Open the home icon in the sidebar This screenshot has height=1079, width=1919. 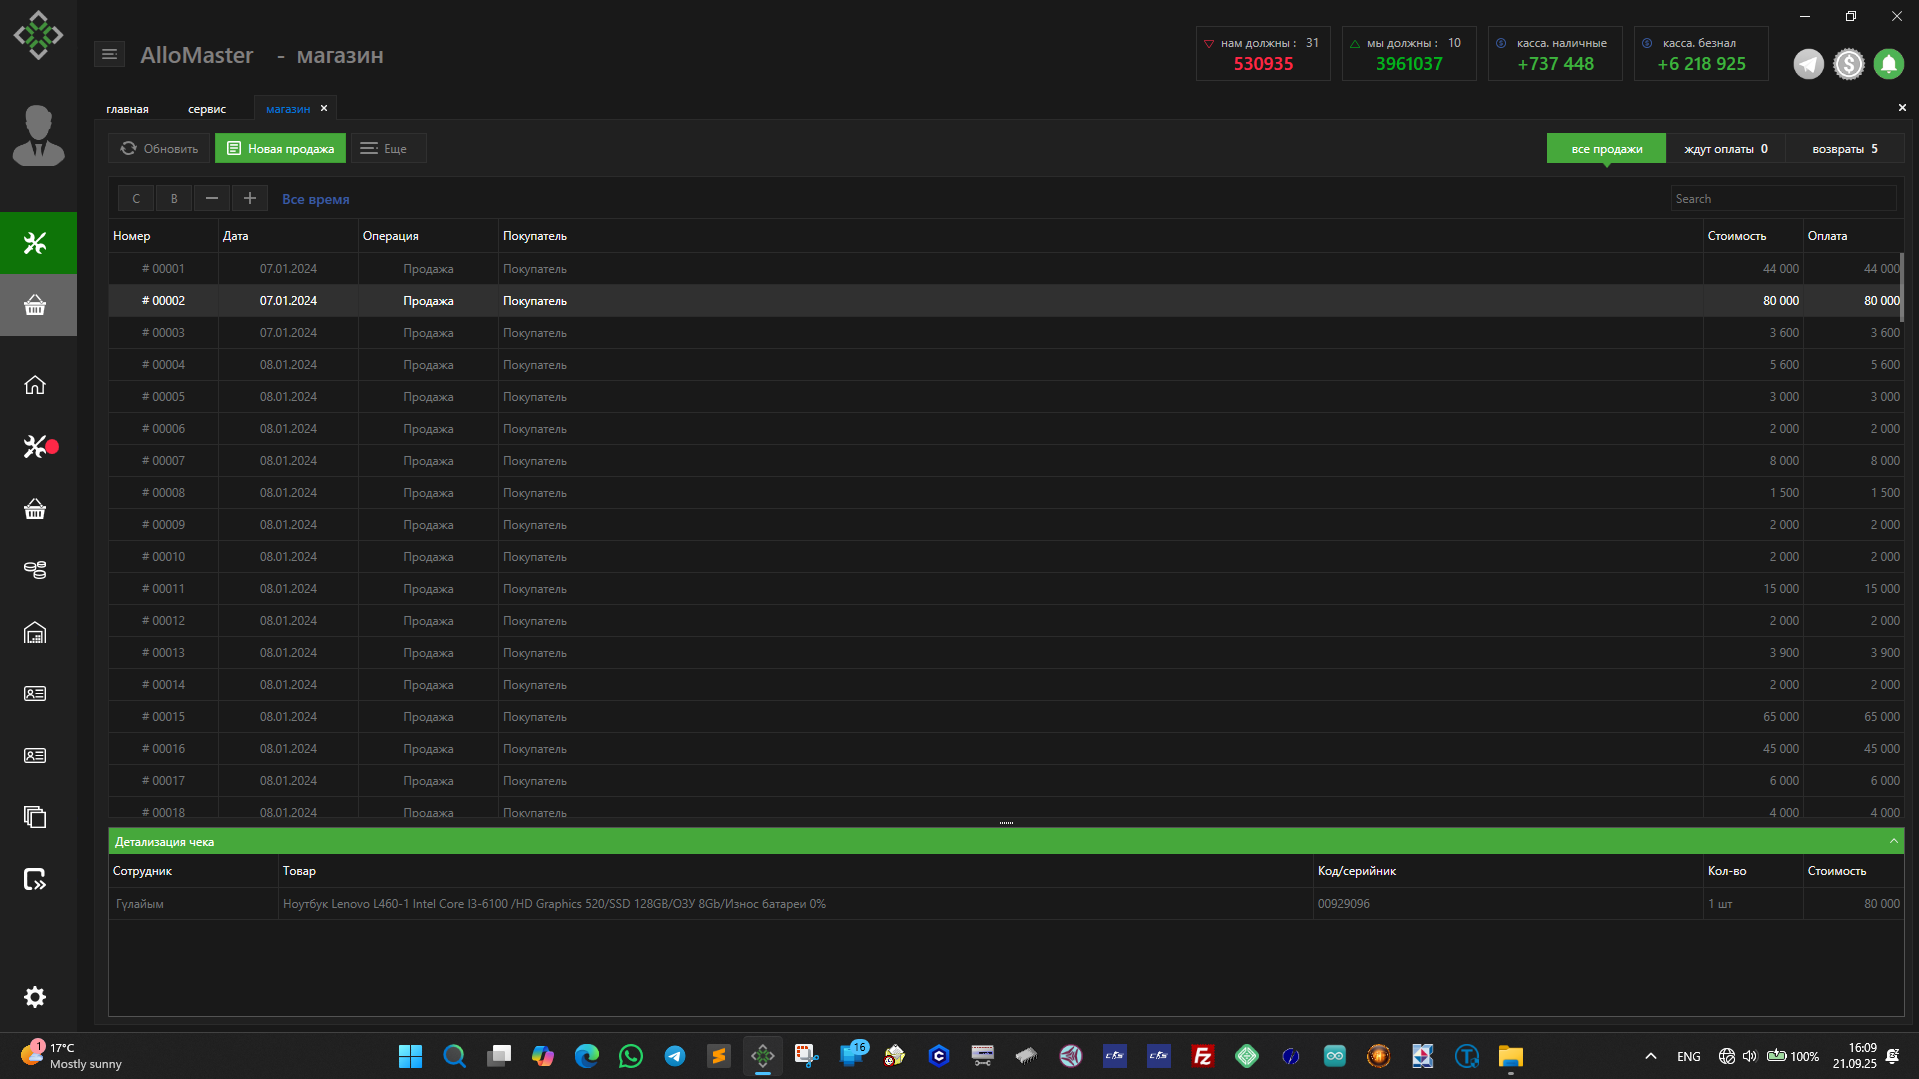[x=35, y=385]
